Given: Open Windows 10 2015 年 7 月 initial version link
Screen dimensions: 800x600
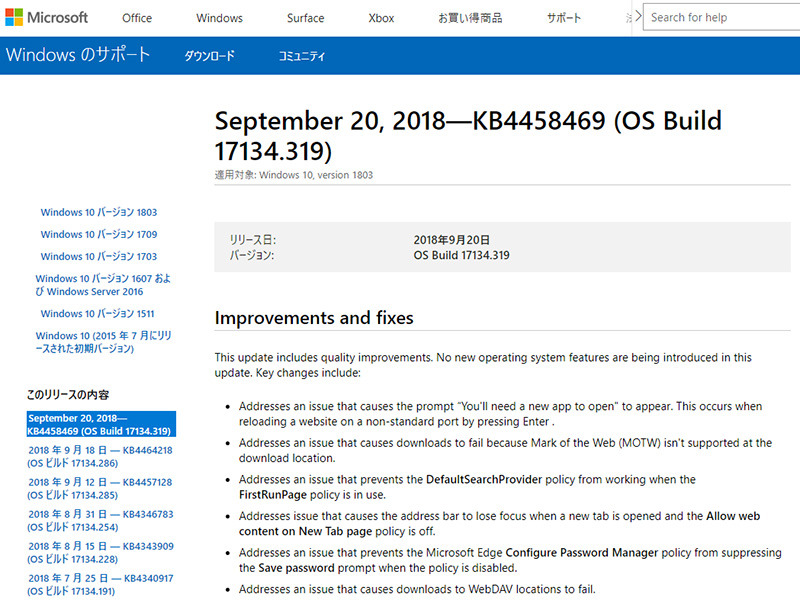Looking at the screenshot, I should click(x=103, y=342).
